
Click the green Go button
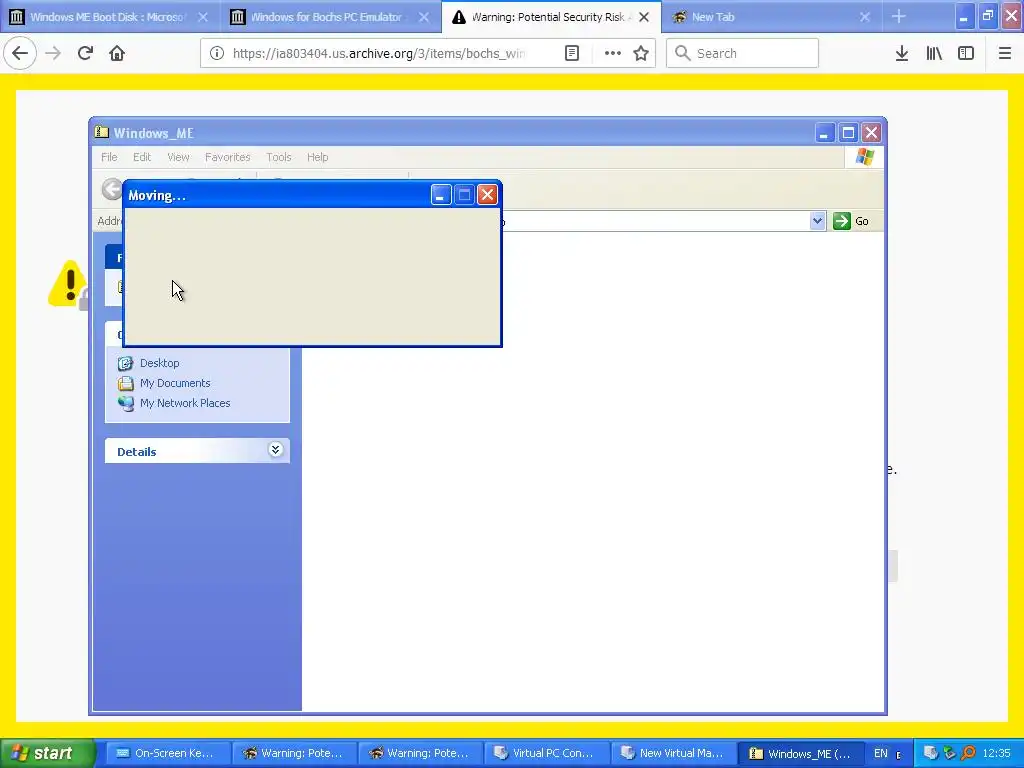pos(851,221)
